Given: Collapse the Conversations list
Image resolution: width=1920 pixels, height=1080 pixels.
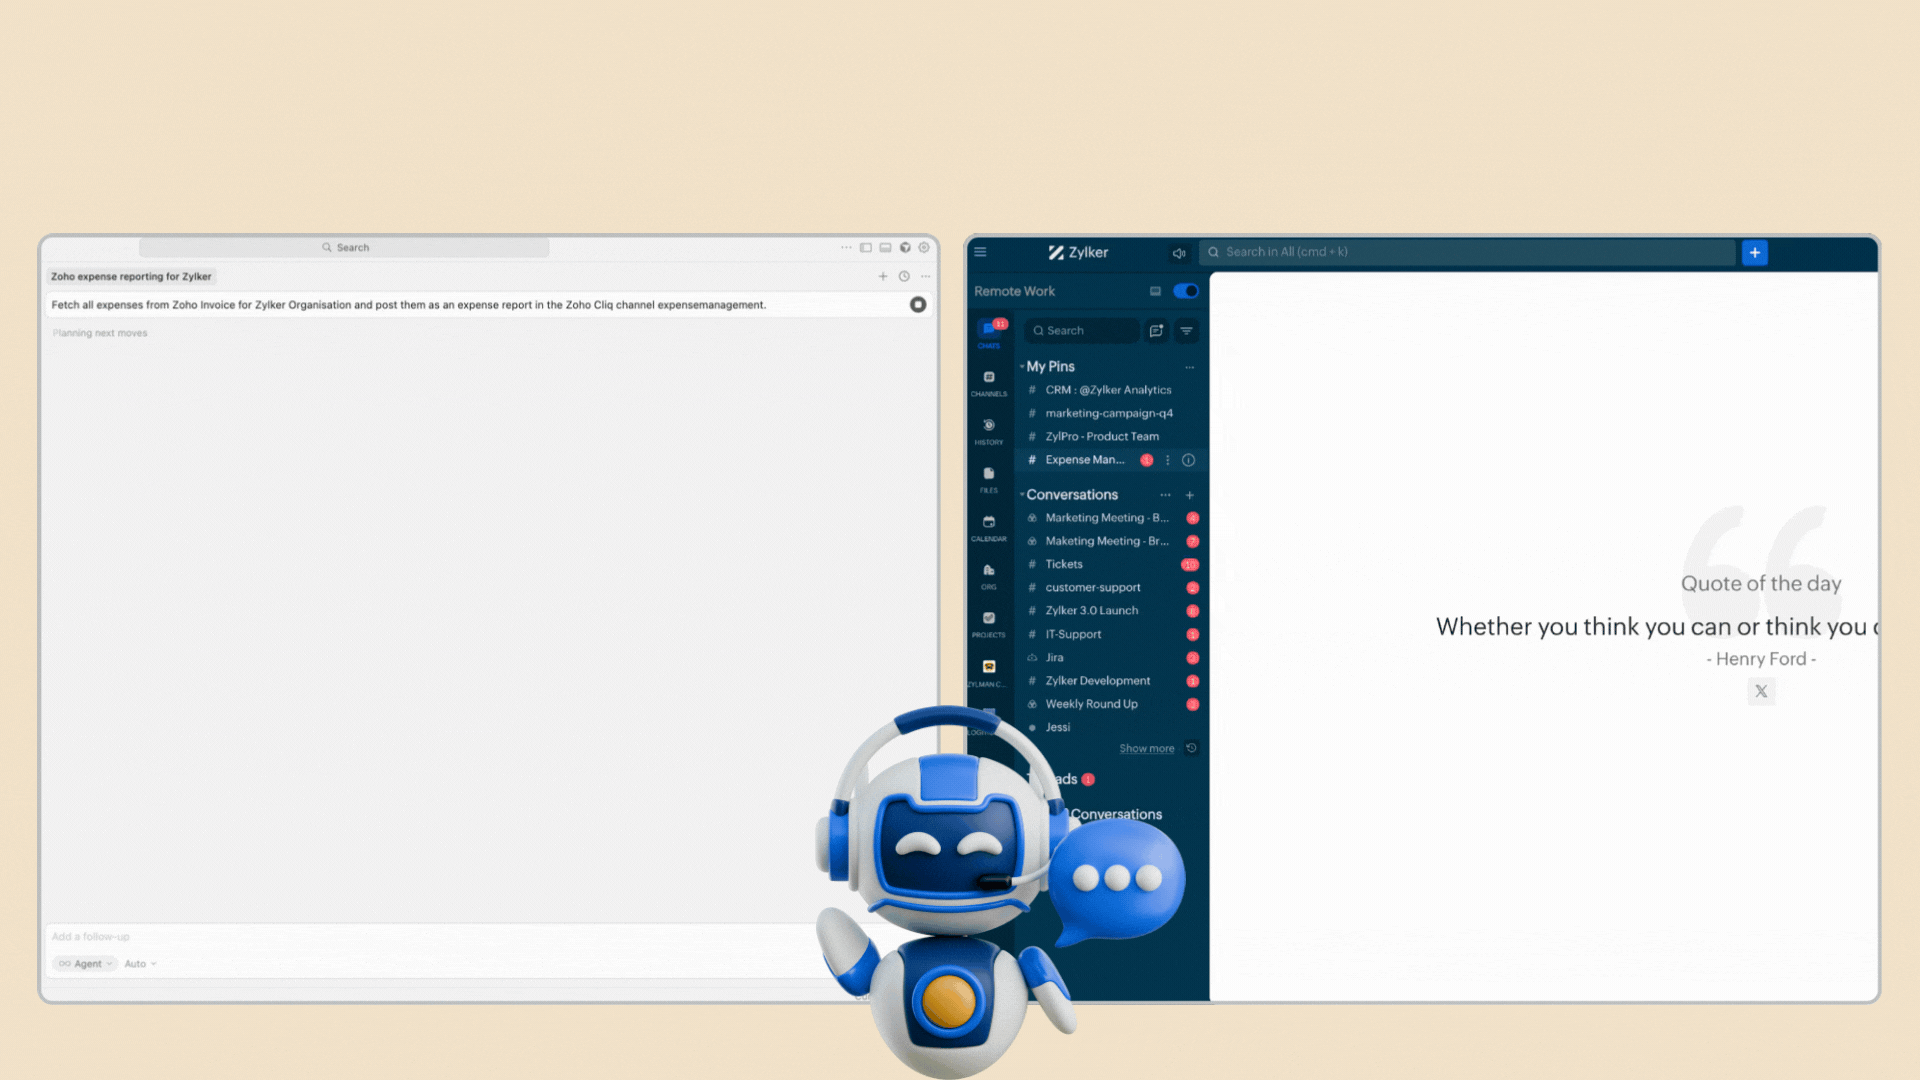Looking at the screenshot, I should coord(1022,495).
